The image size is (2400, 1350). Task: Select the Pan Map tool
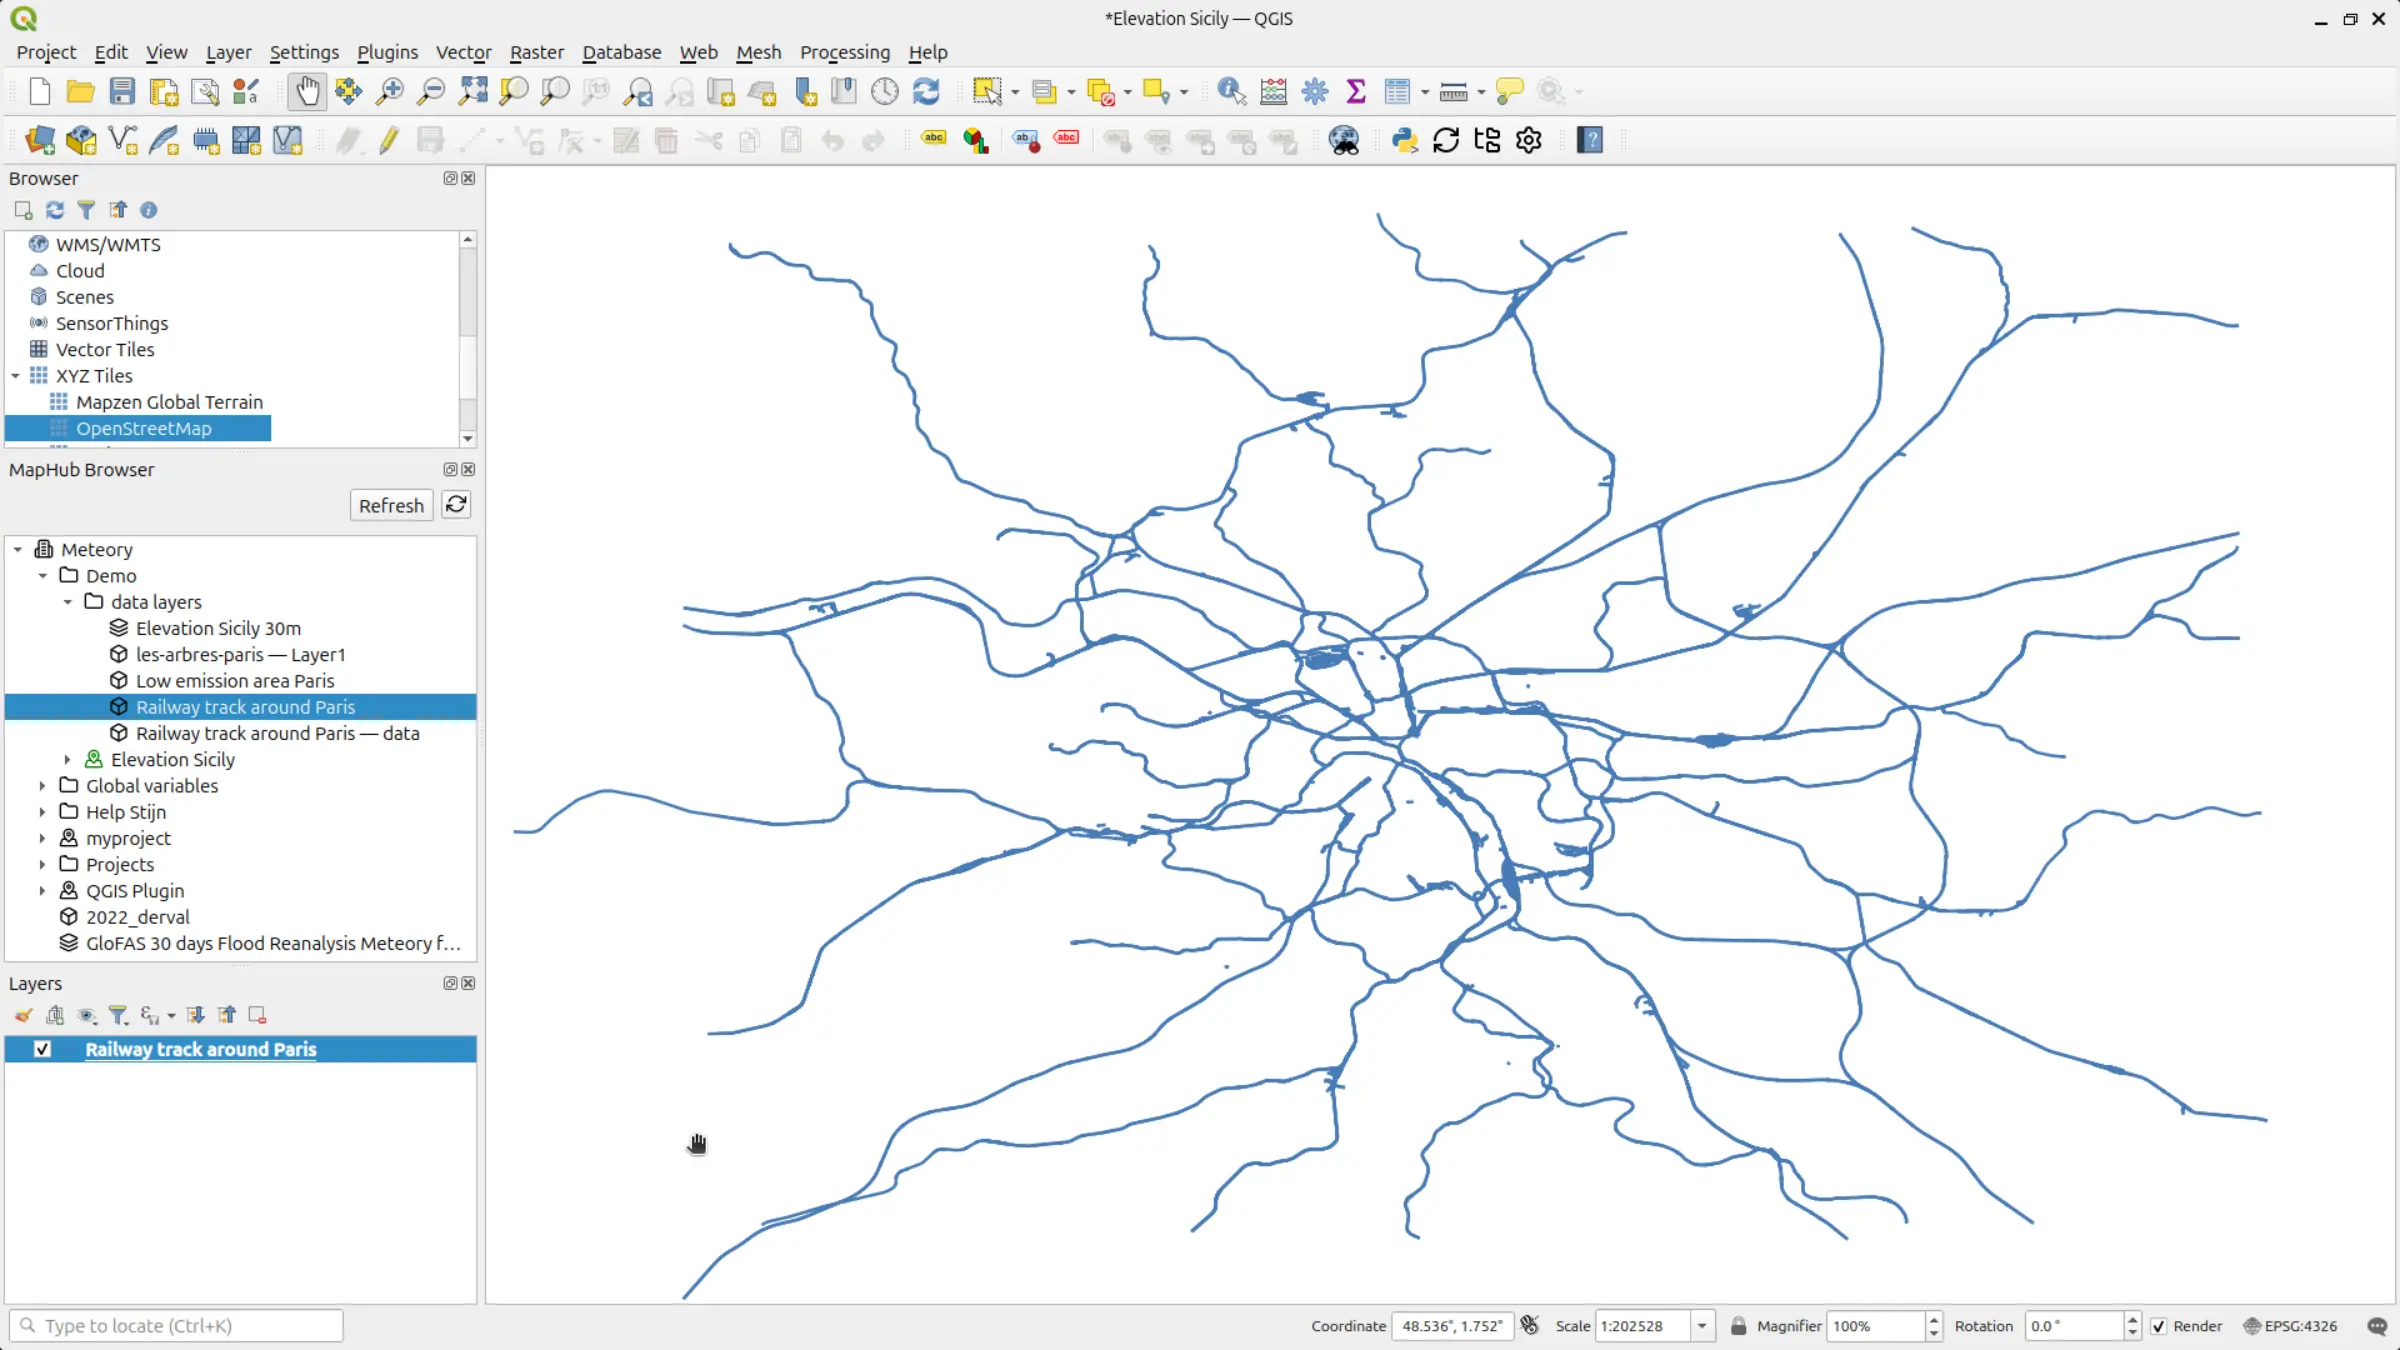pyautogui.click(x=307, y=90)
